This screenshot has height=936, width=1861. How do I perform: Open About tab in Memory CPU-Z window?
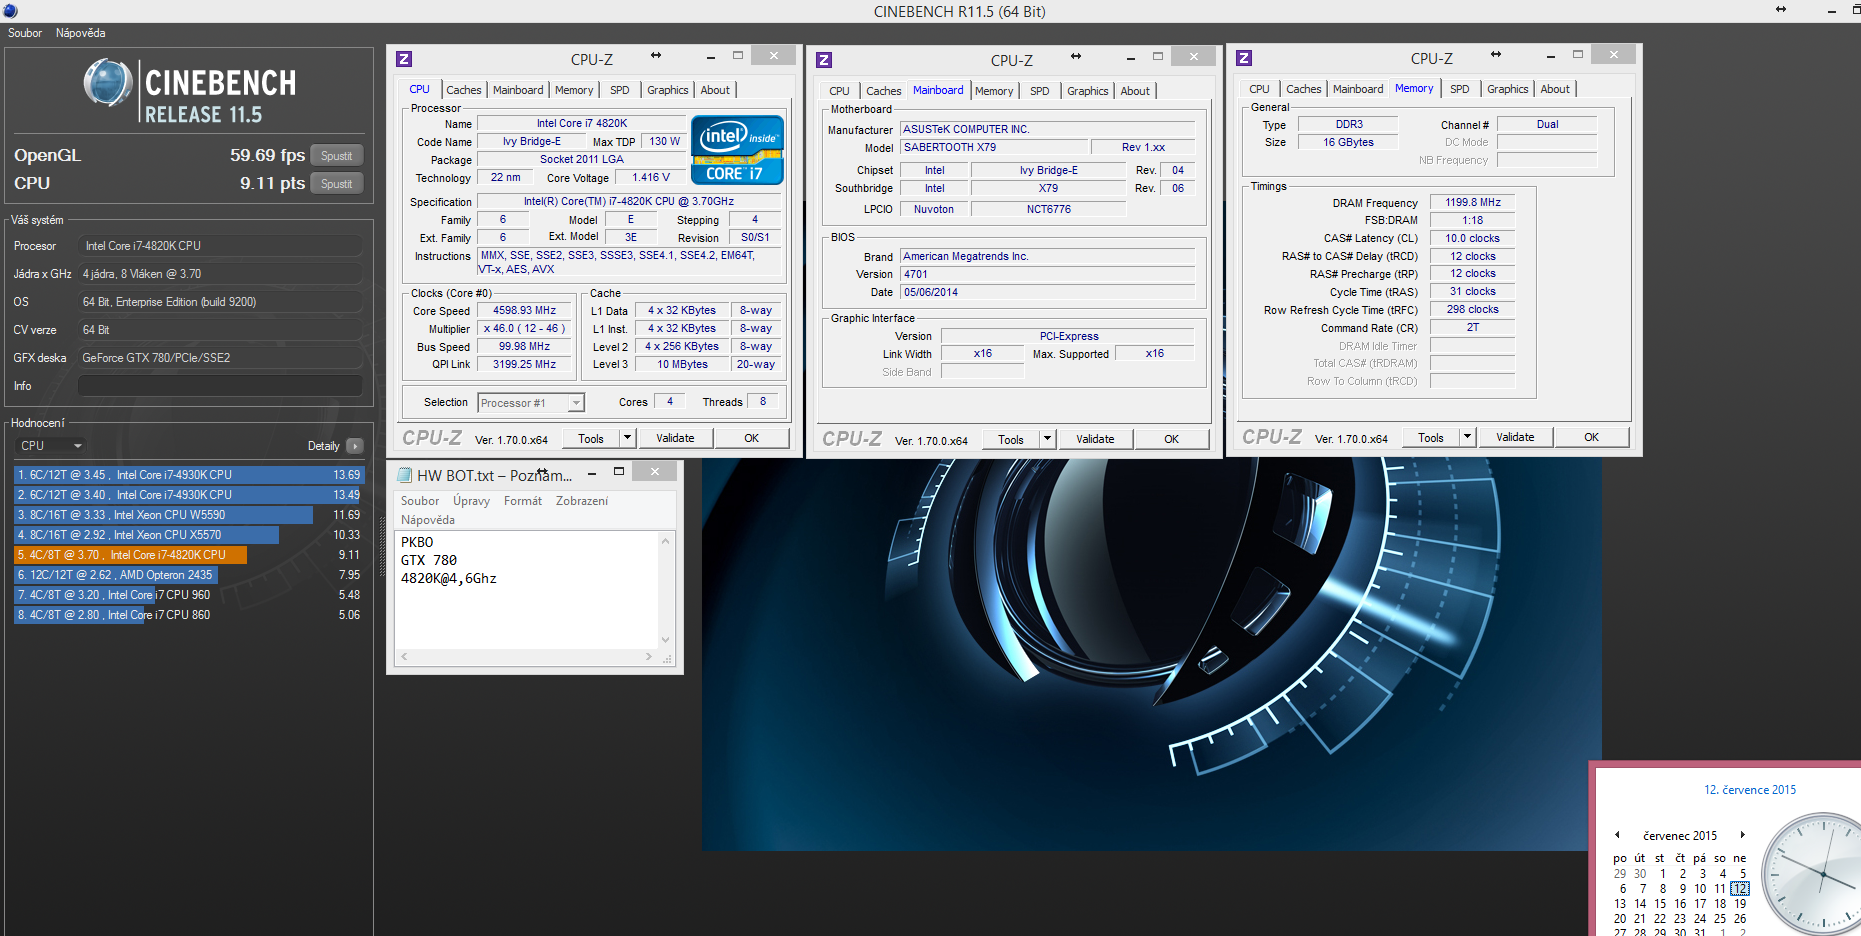pyautogui.click(x=1555, y=89)
